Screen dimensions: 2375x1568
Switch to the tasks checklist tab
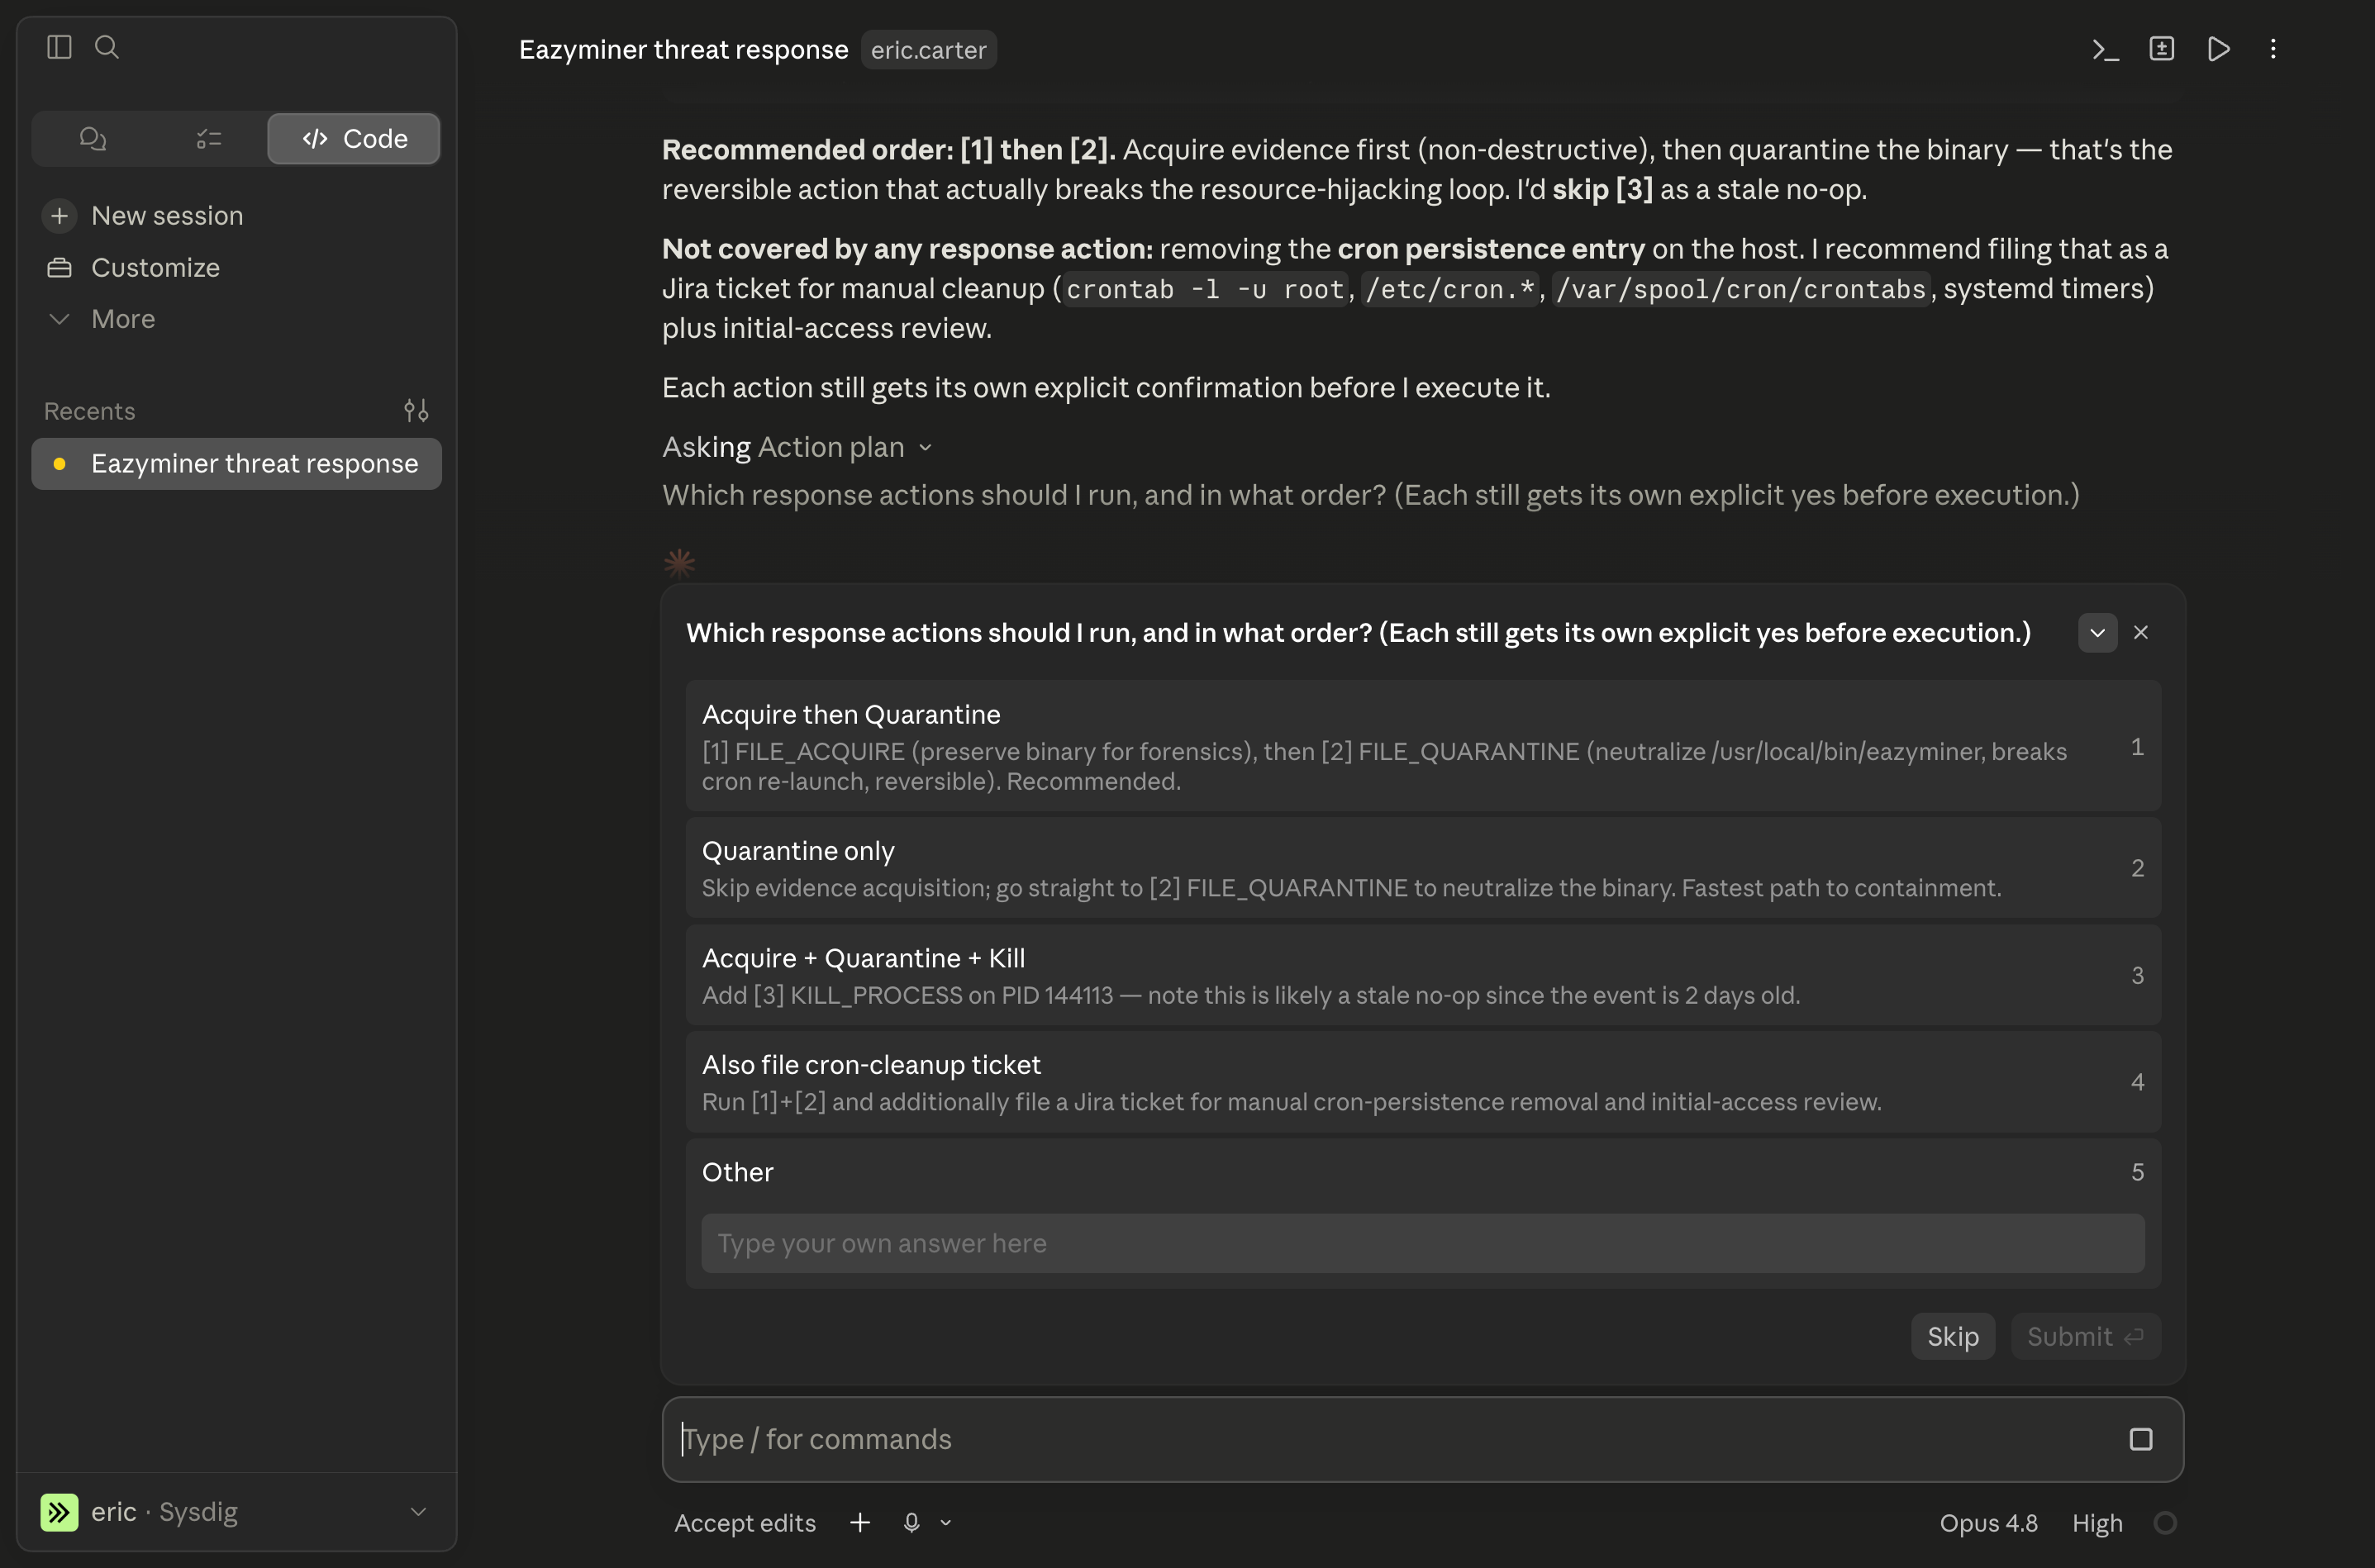tap(209, 138)
